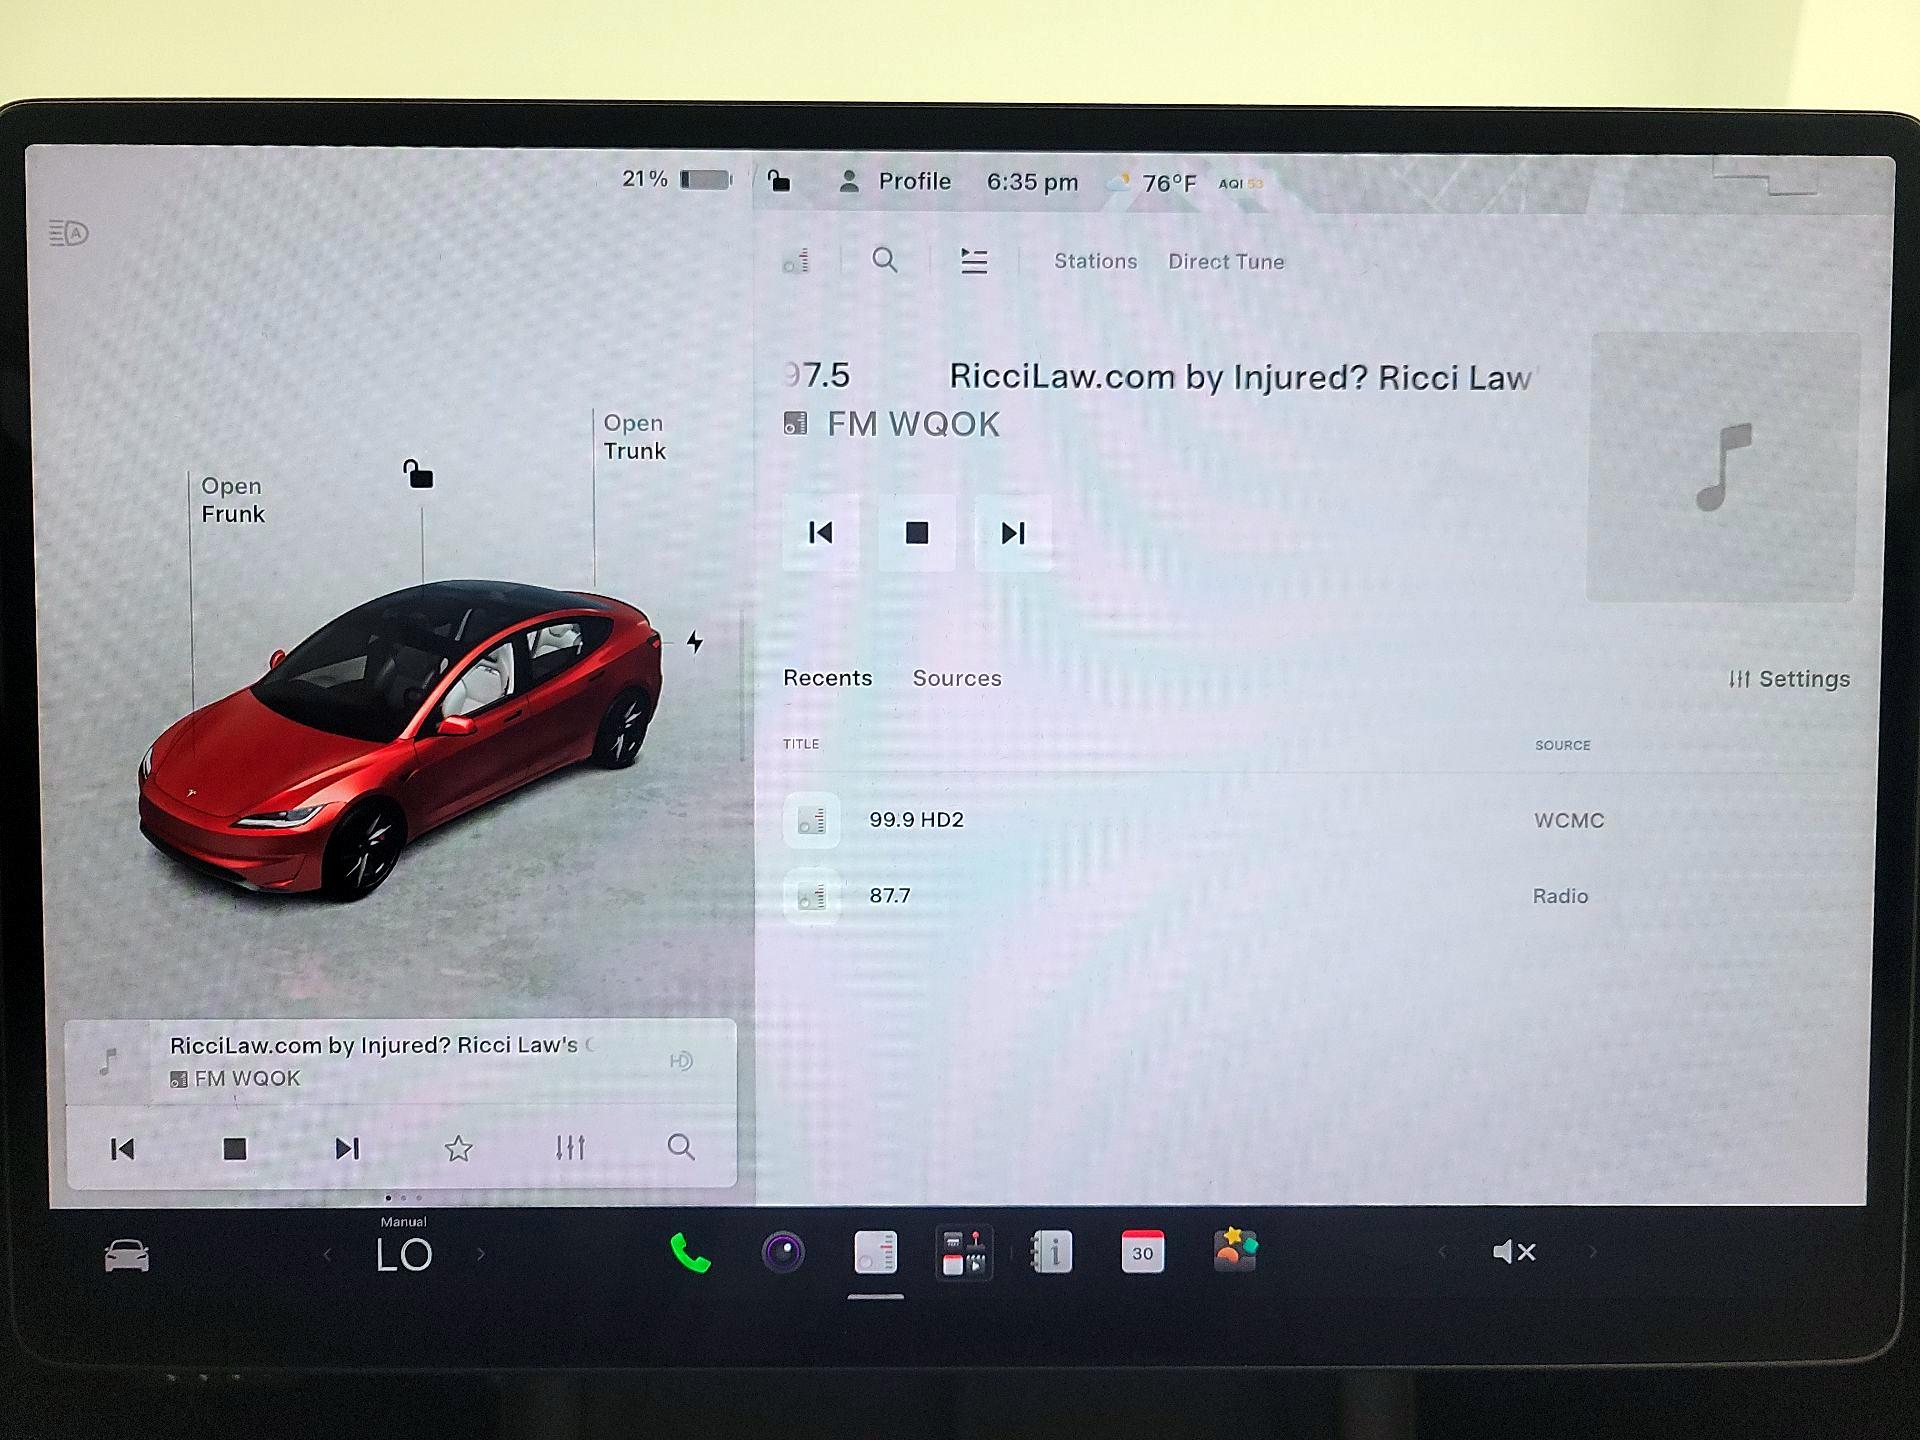Screen dimensions: 1920x1440
Task: Open mini player RicciLaw.com now playing title
Action: point(383,1045)
